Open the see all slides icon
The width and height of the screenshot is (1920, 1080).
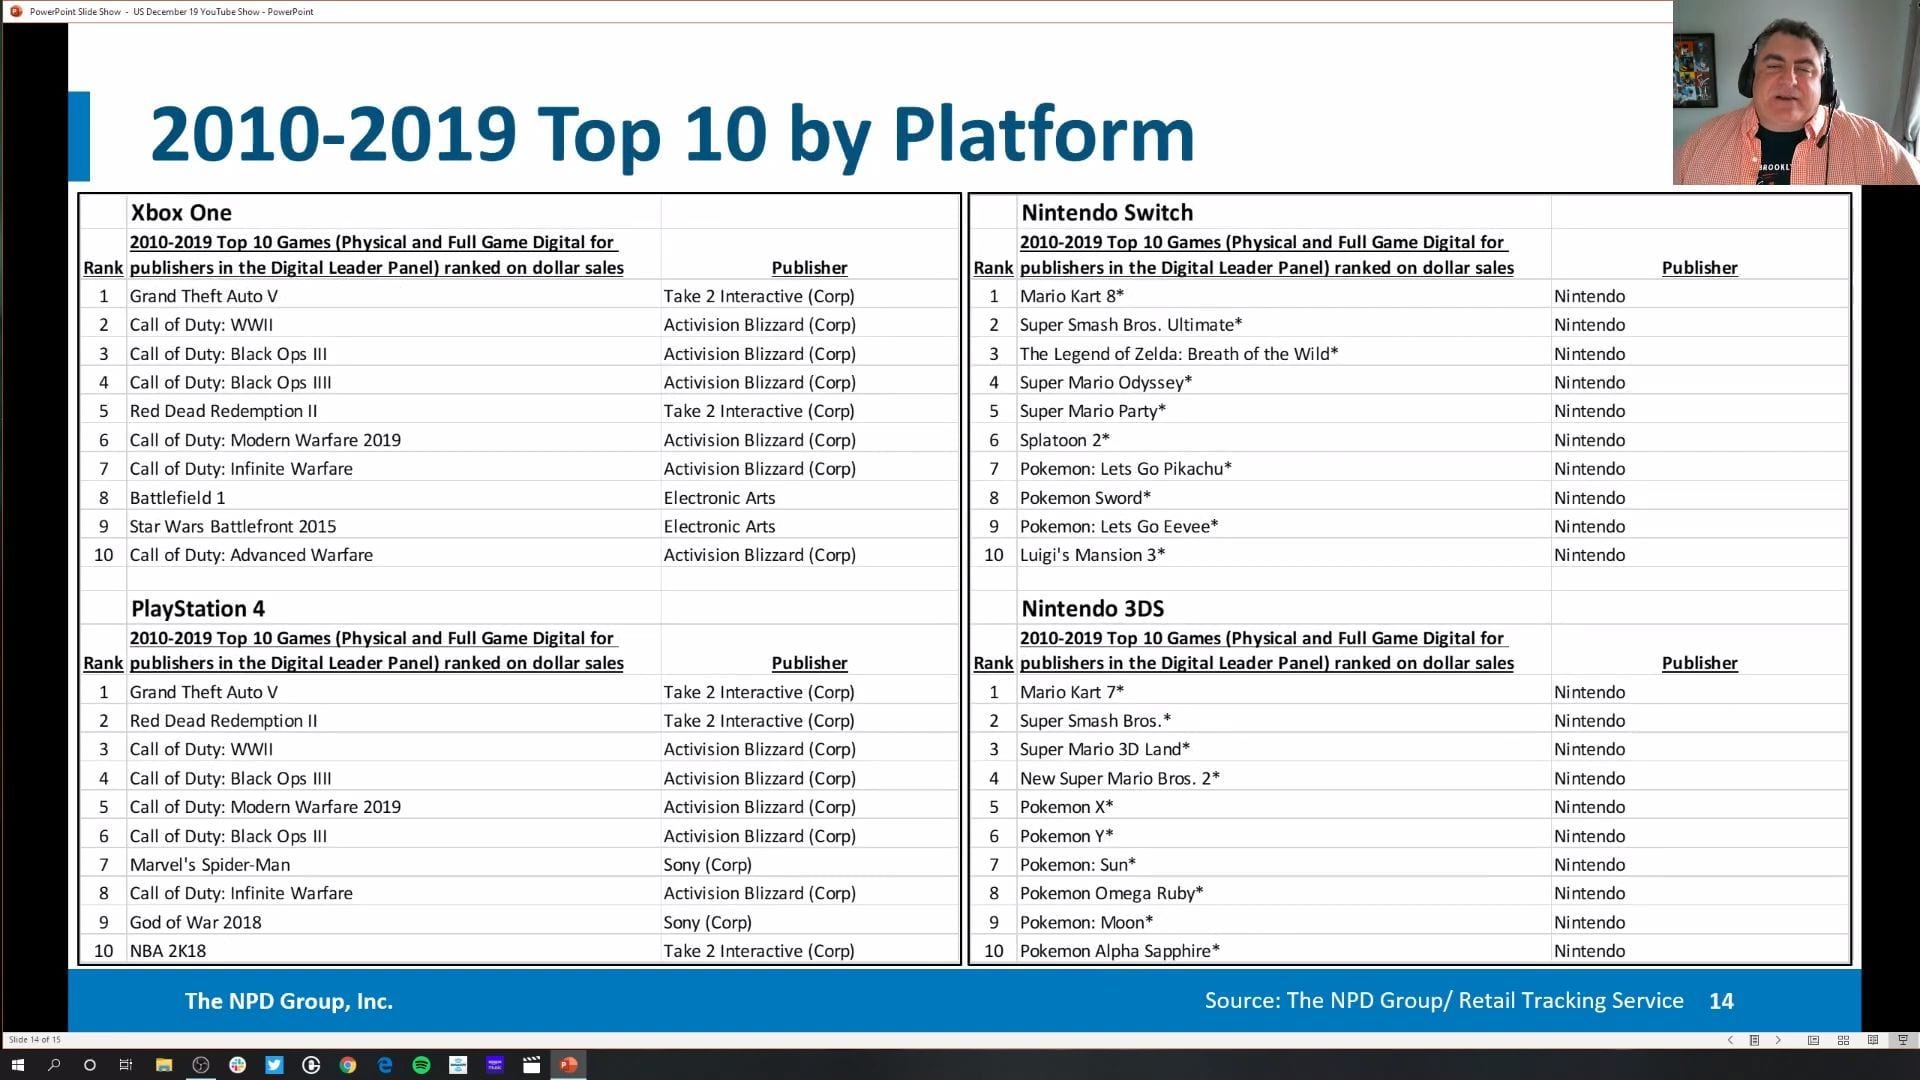click(1754, 1040)
